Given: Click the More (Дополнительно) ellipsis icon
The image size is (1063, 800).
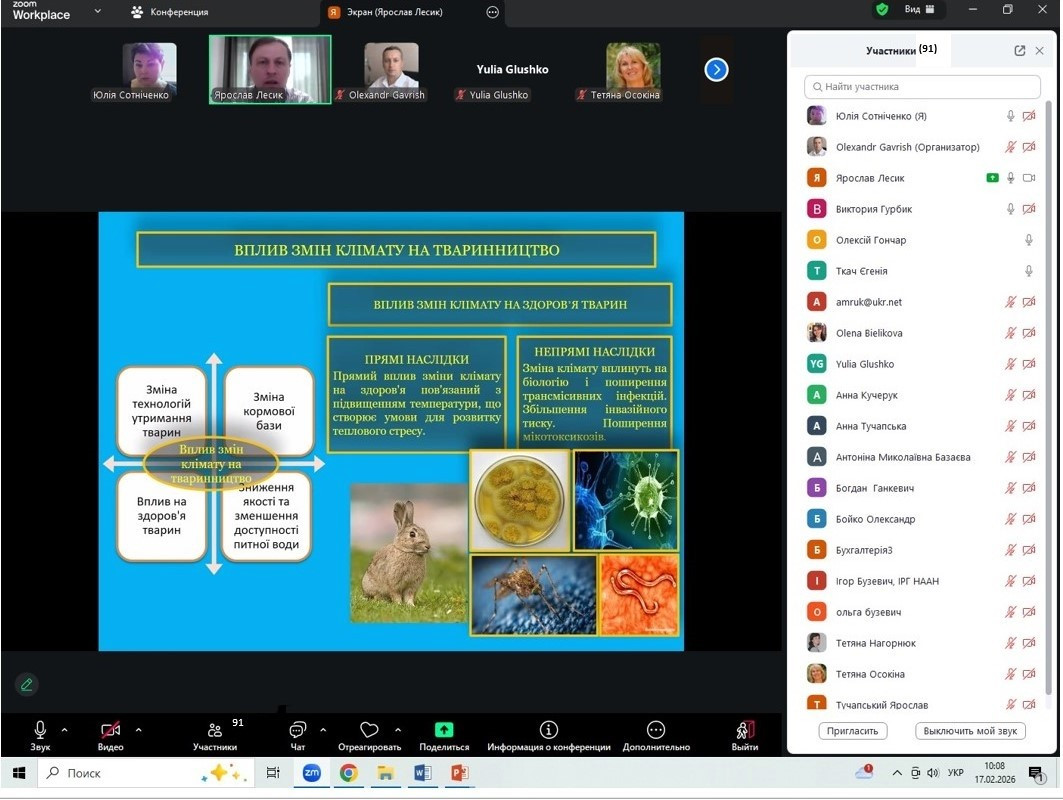Looking at the screenshot, I should (656, 730).
